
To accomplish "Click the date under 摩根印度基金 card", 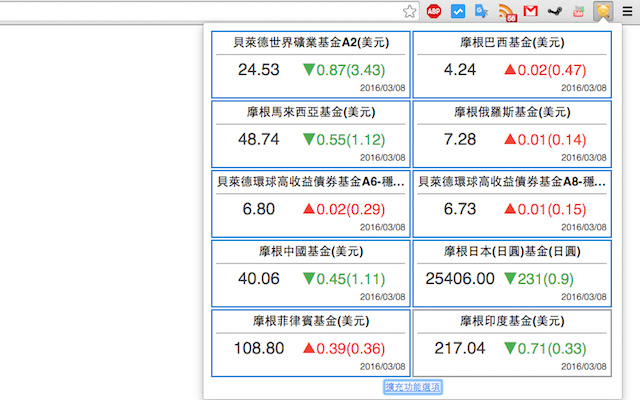I will click(584, 367).
